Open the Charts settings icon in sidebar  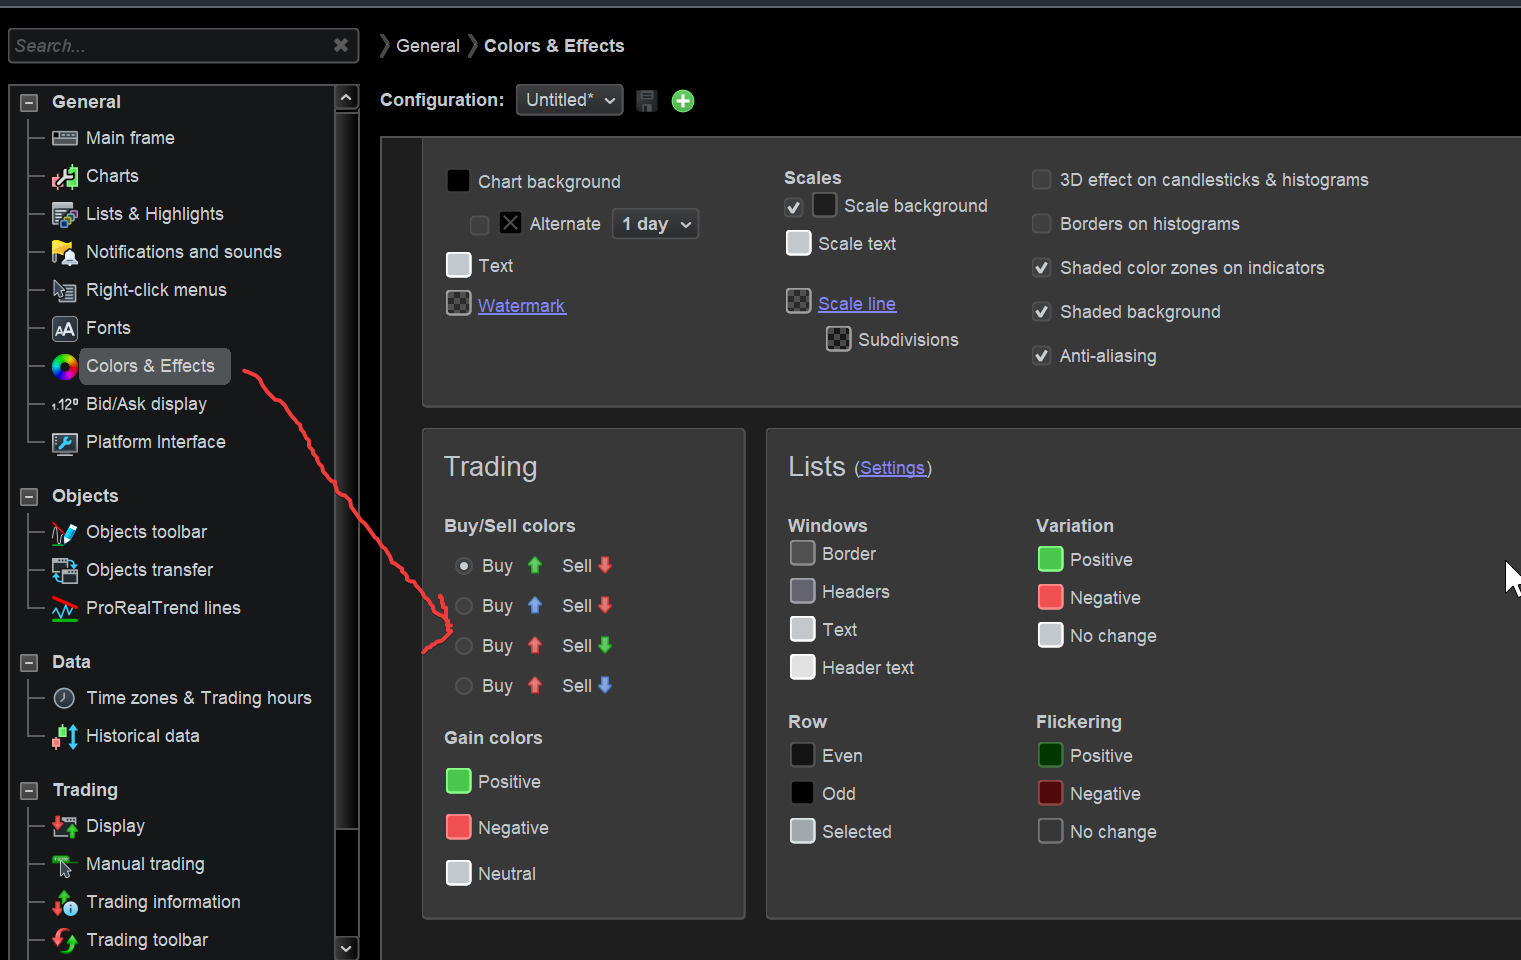click(x=65, y=177)
